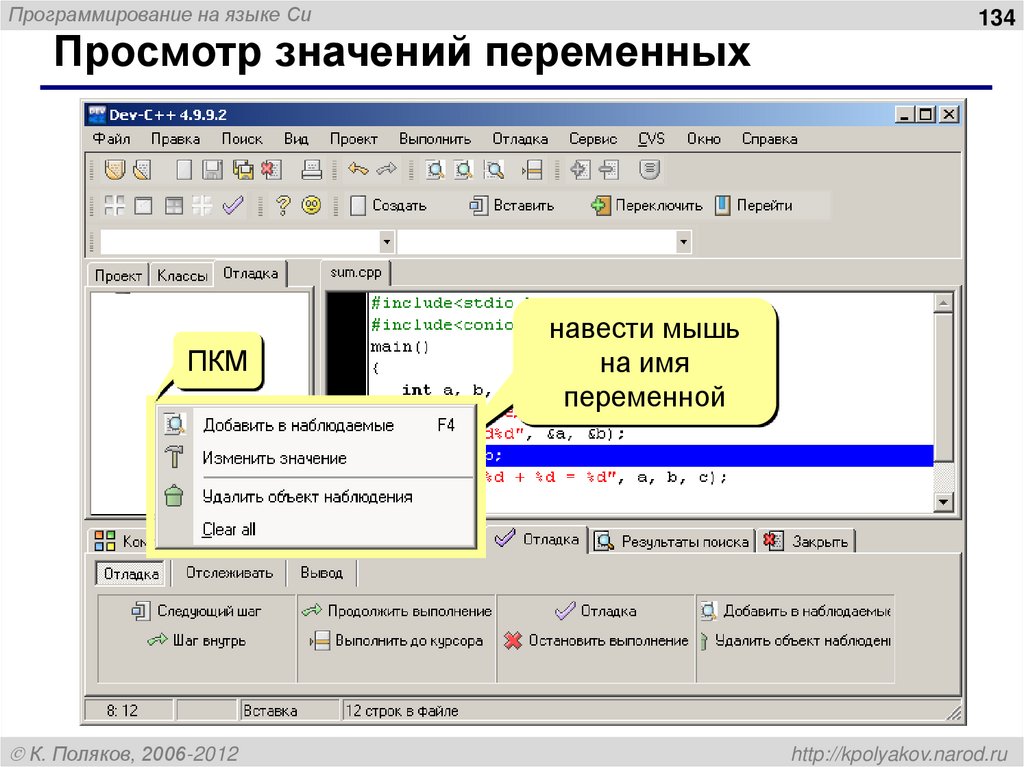
Task: Click the Close file red X icon
Action: pyautogui.click(x=271, y=171)
